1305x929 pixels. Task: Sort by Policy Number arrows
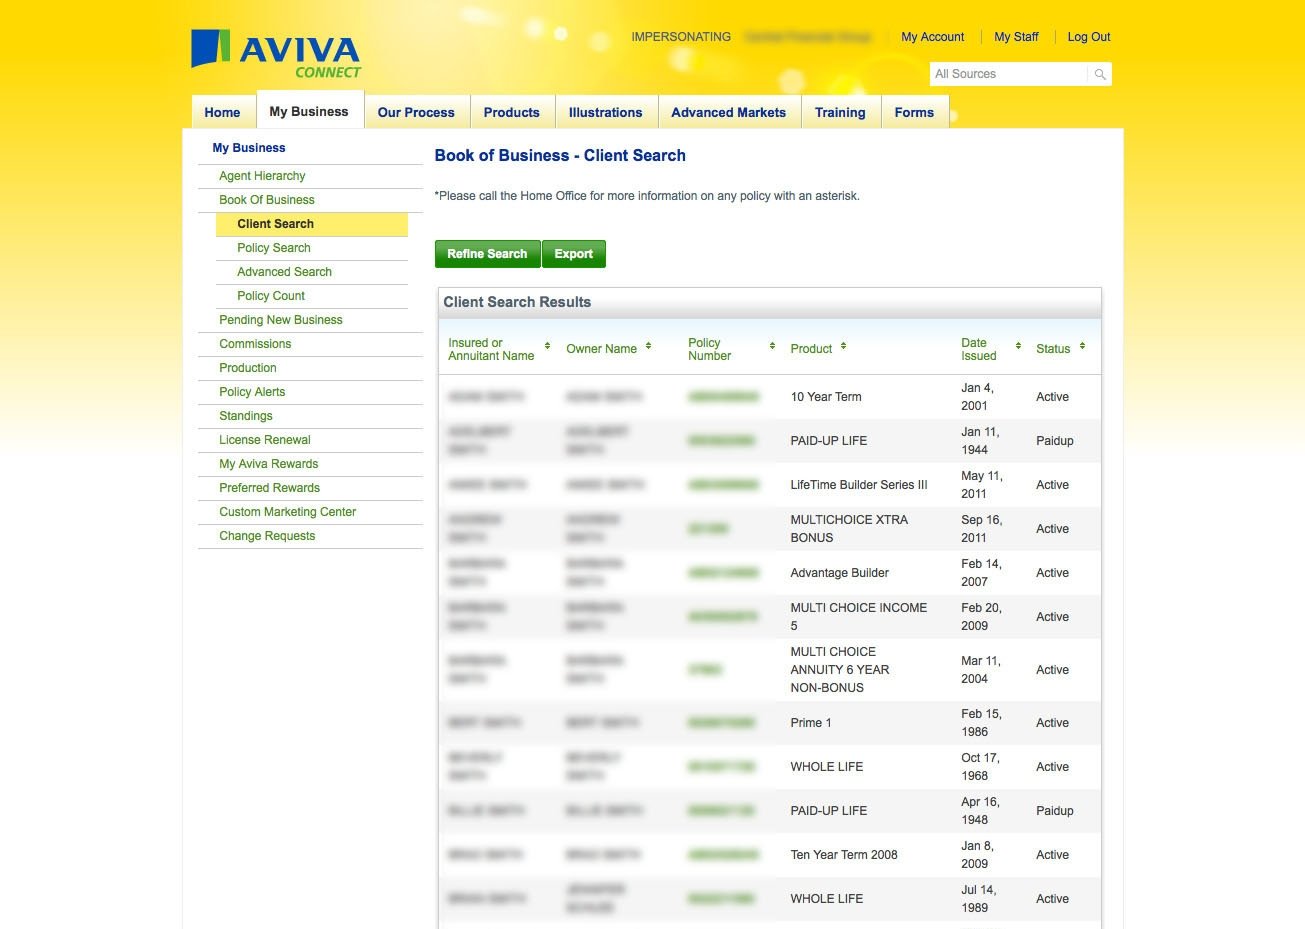pyautogui.click(x=772, y=346)
